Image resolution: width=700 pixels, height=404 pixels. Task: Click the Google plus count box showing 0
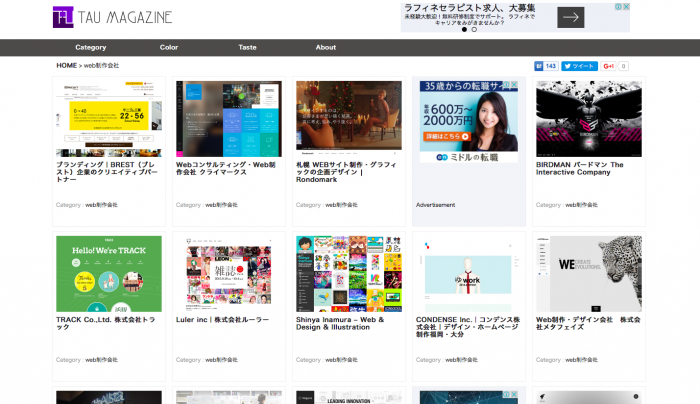623,66
